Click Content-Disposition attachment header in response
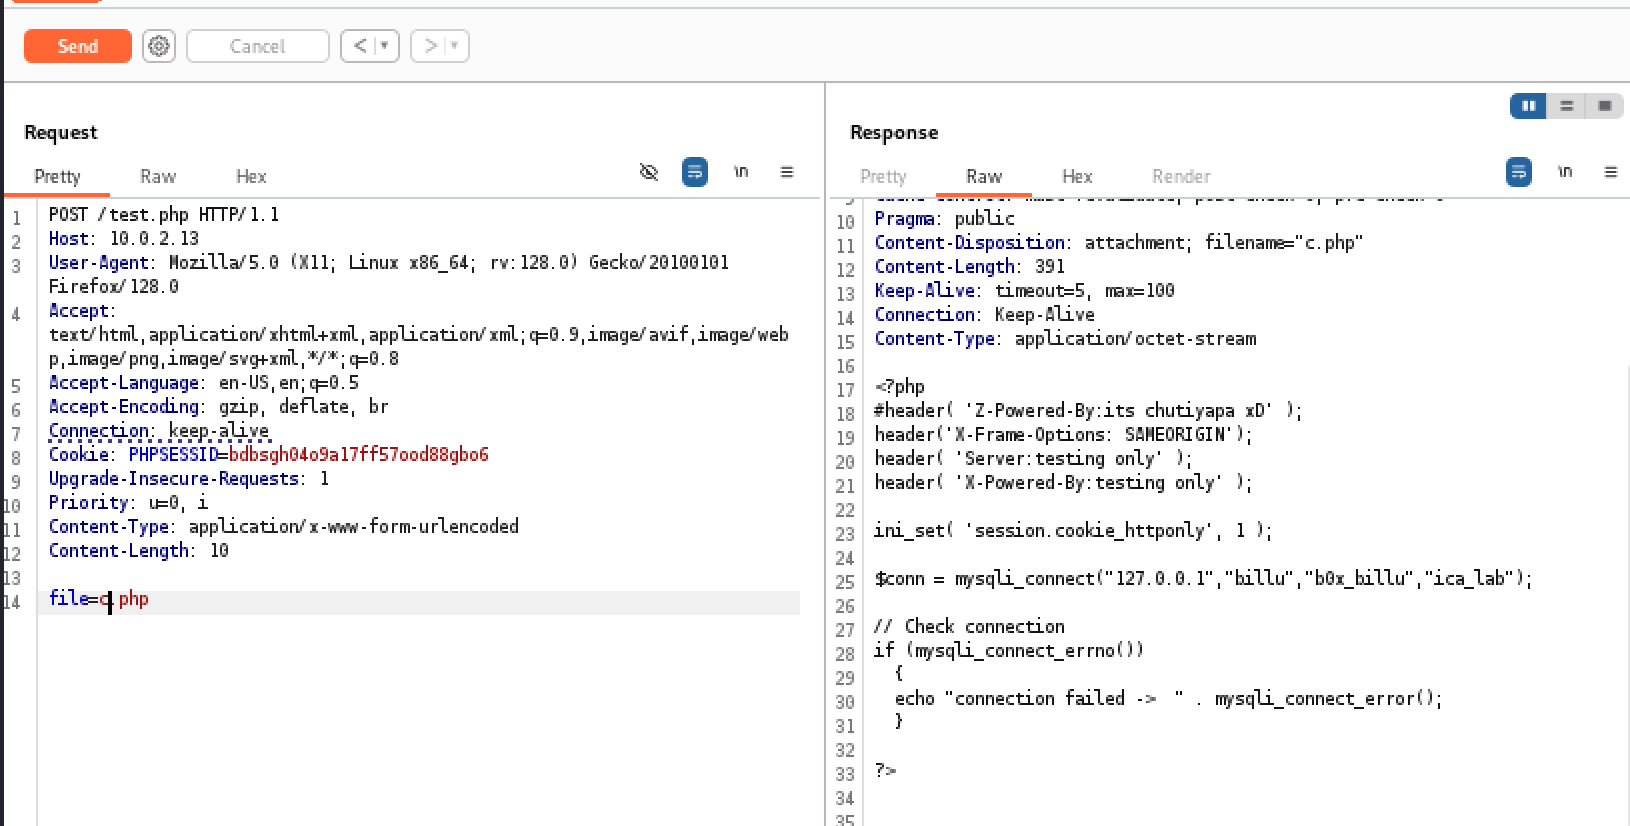The image size is (1630, 826). pyautogui.click(x=1119, y=243)
